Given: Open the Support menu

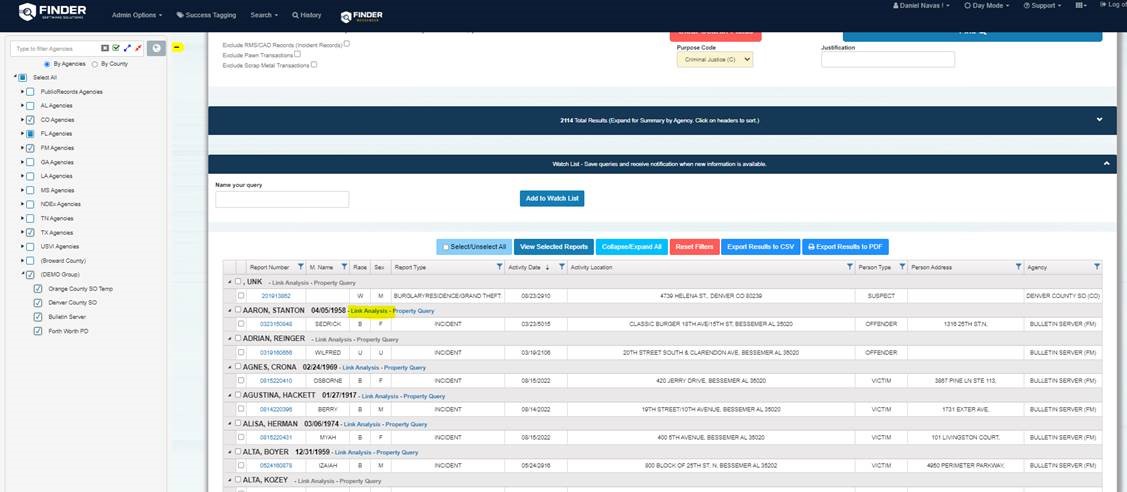Looking at the screenshot, I should pyautogui.click(x=1044, y=5).
